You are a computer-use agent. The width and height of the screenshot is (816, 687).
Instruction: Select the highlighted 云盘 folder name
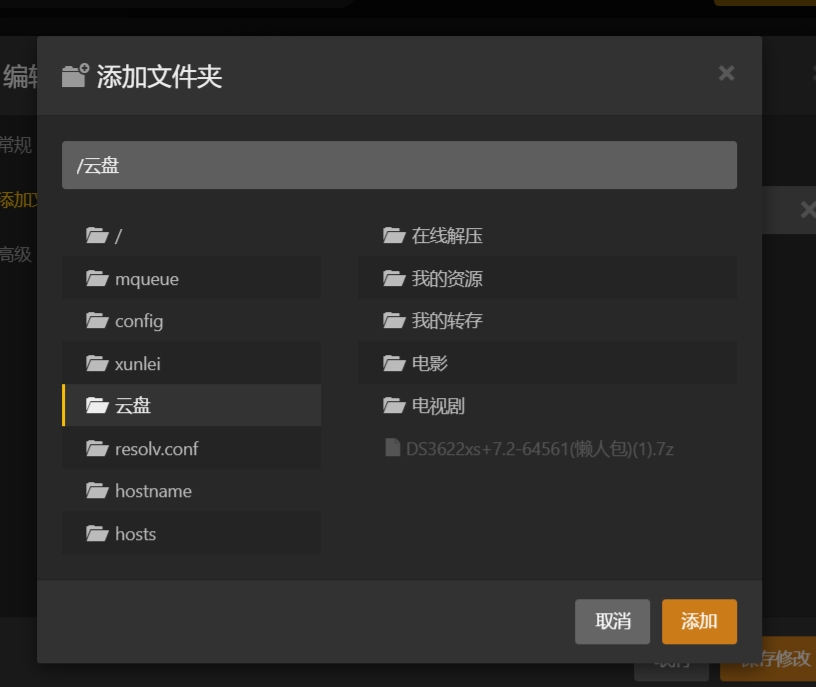click(x=133, y=405)
